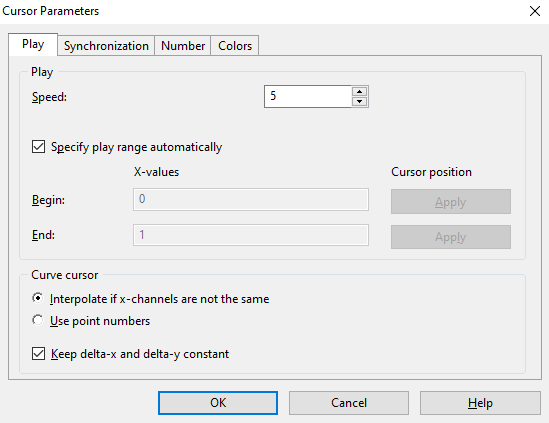Click Apply next to the End field
The width and height of the screenshot is (549, 423).
pyautogui.click(x=451, y=237)
